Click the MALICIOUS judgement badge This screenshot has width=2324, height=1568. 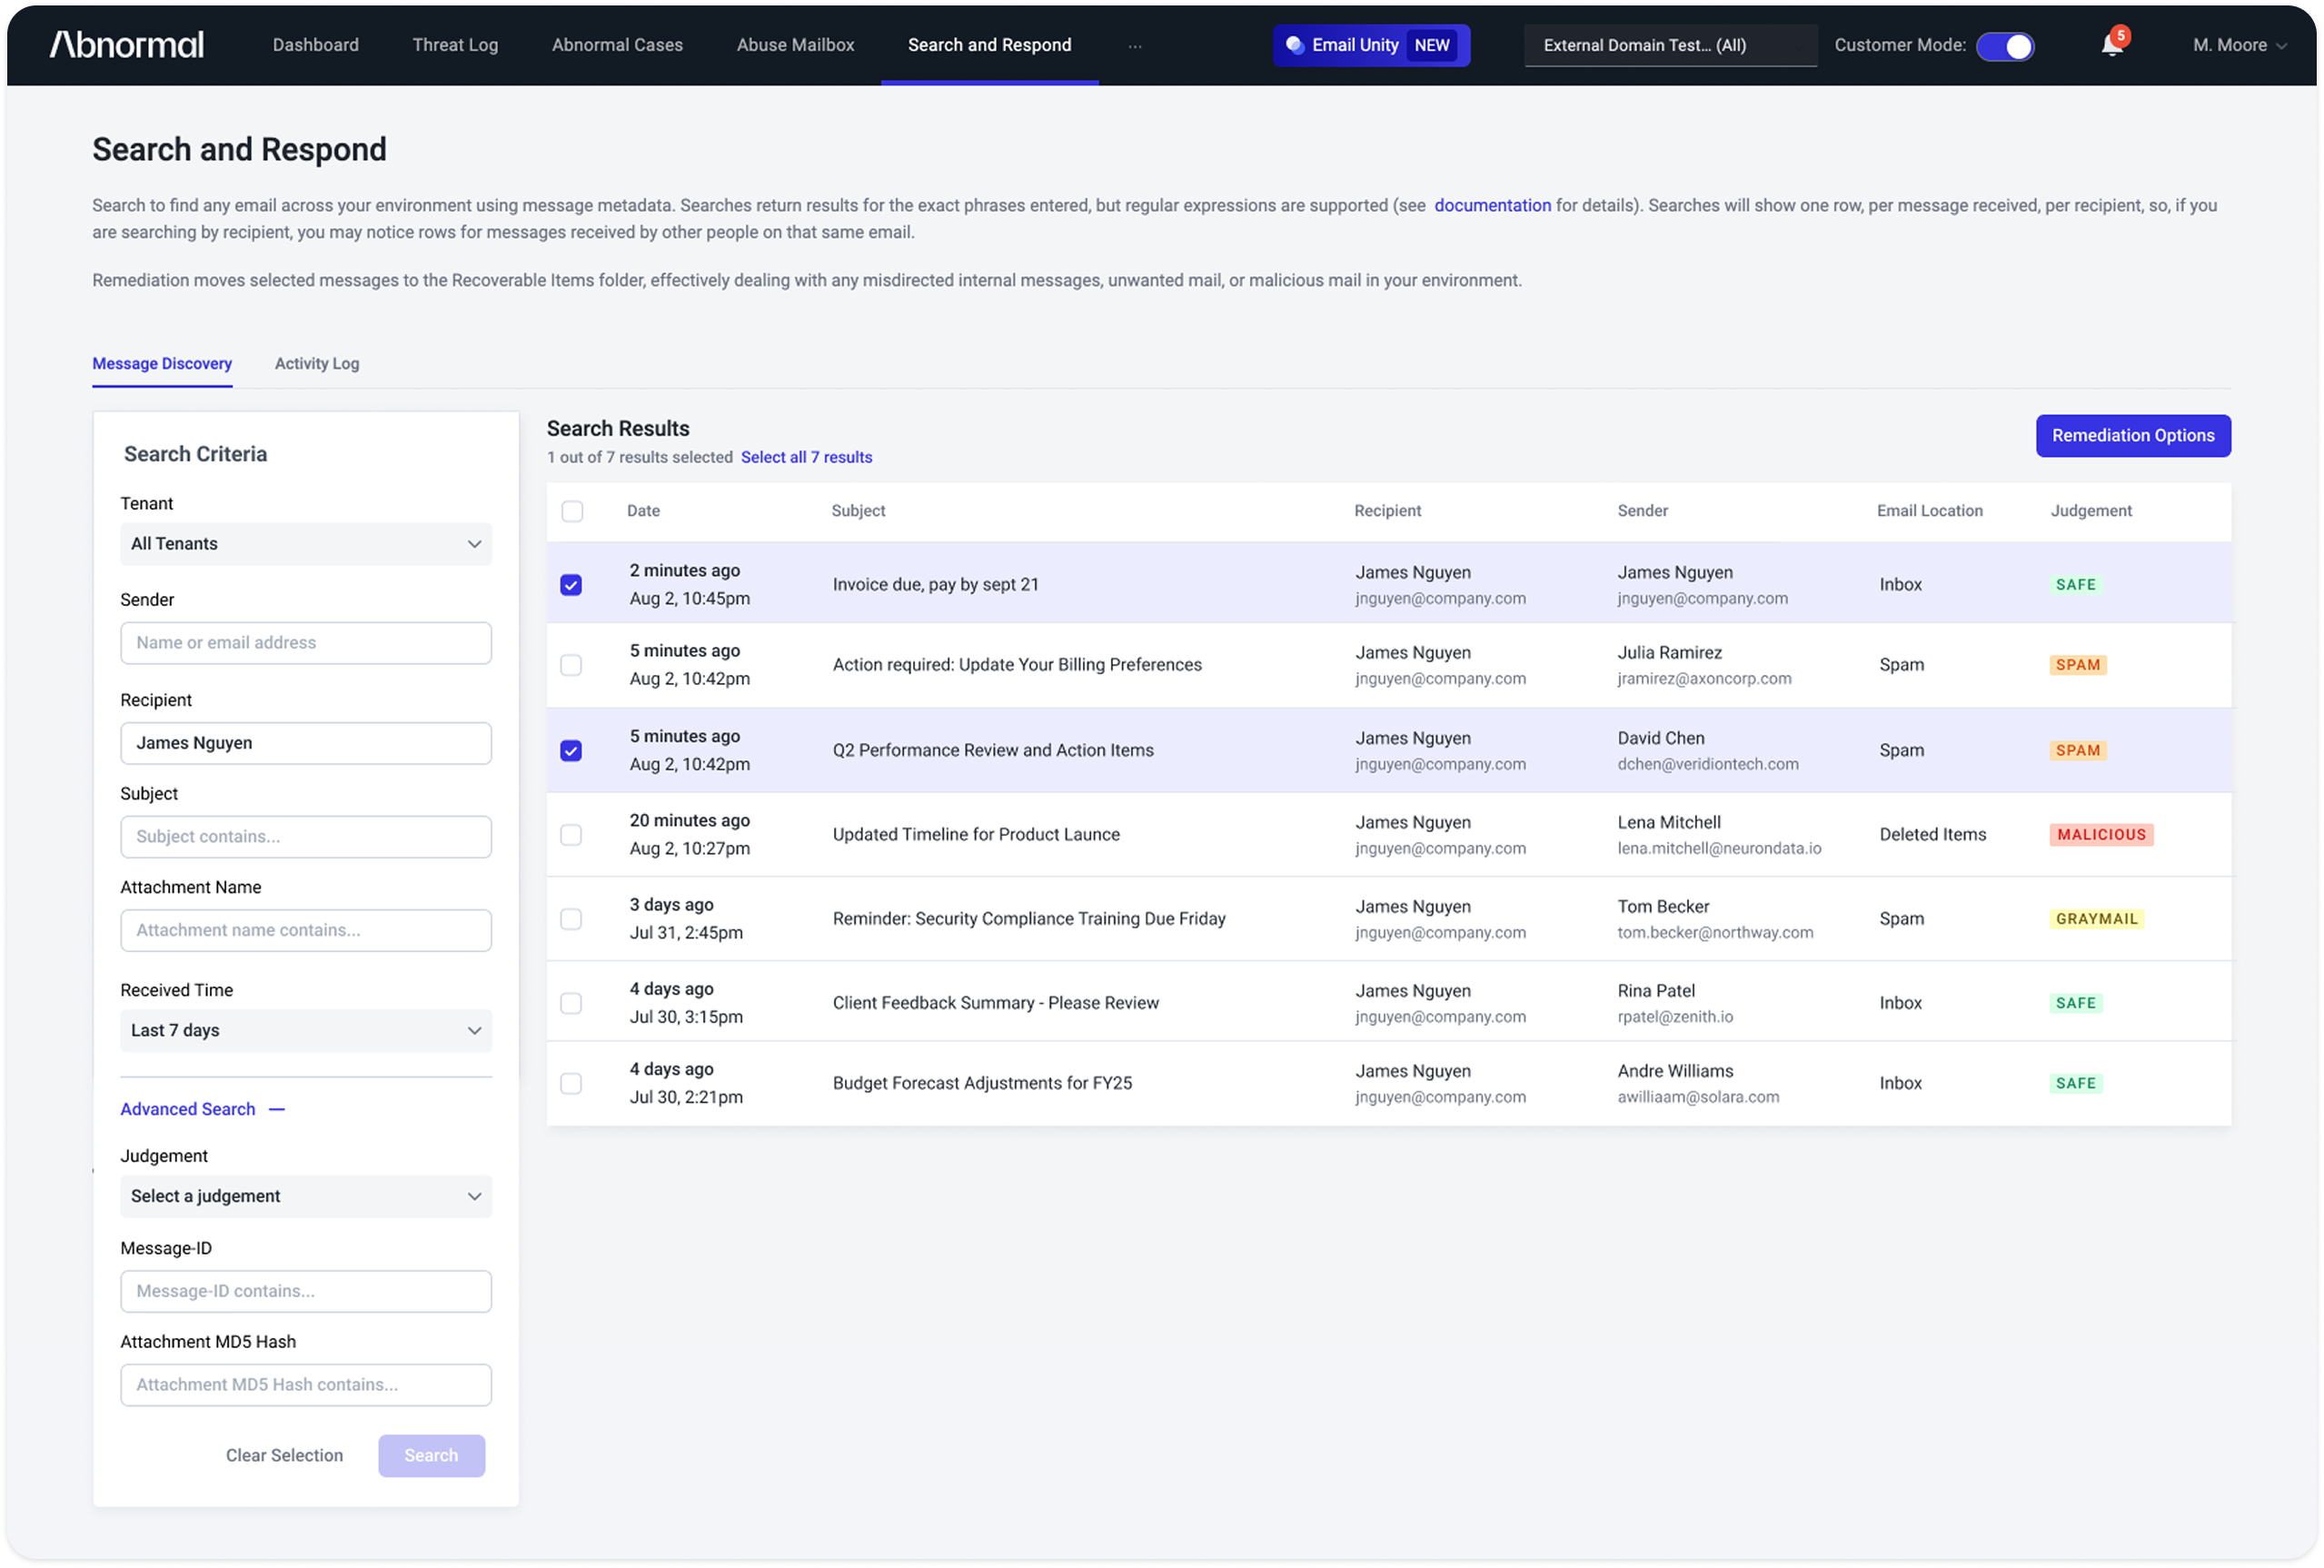(2101, 835)
